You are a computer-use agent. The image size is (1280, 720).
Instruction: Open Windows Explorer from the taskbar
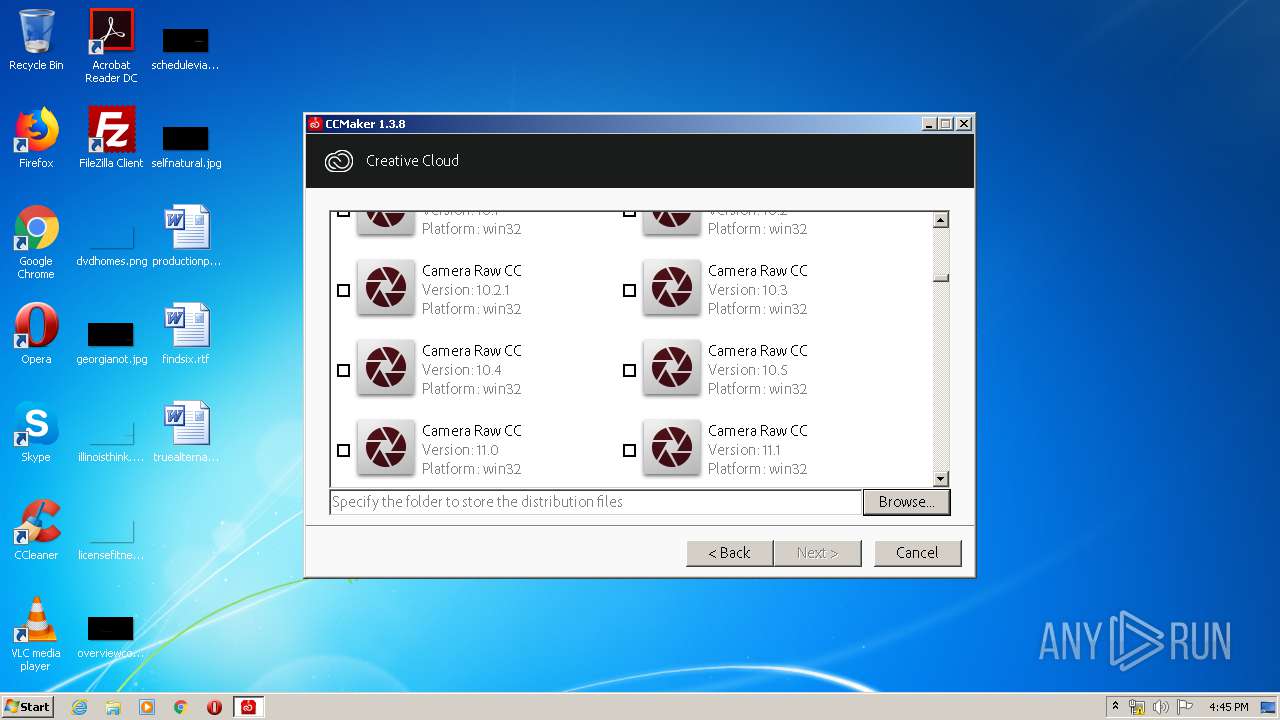point(113,707)
